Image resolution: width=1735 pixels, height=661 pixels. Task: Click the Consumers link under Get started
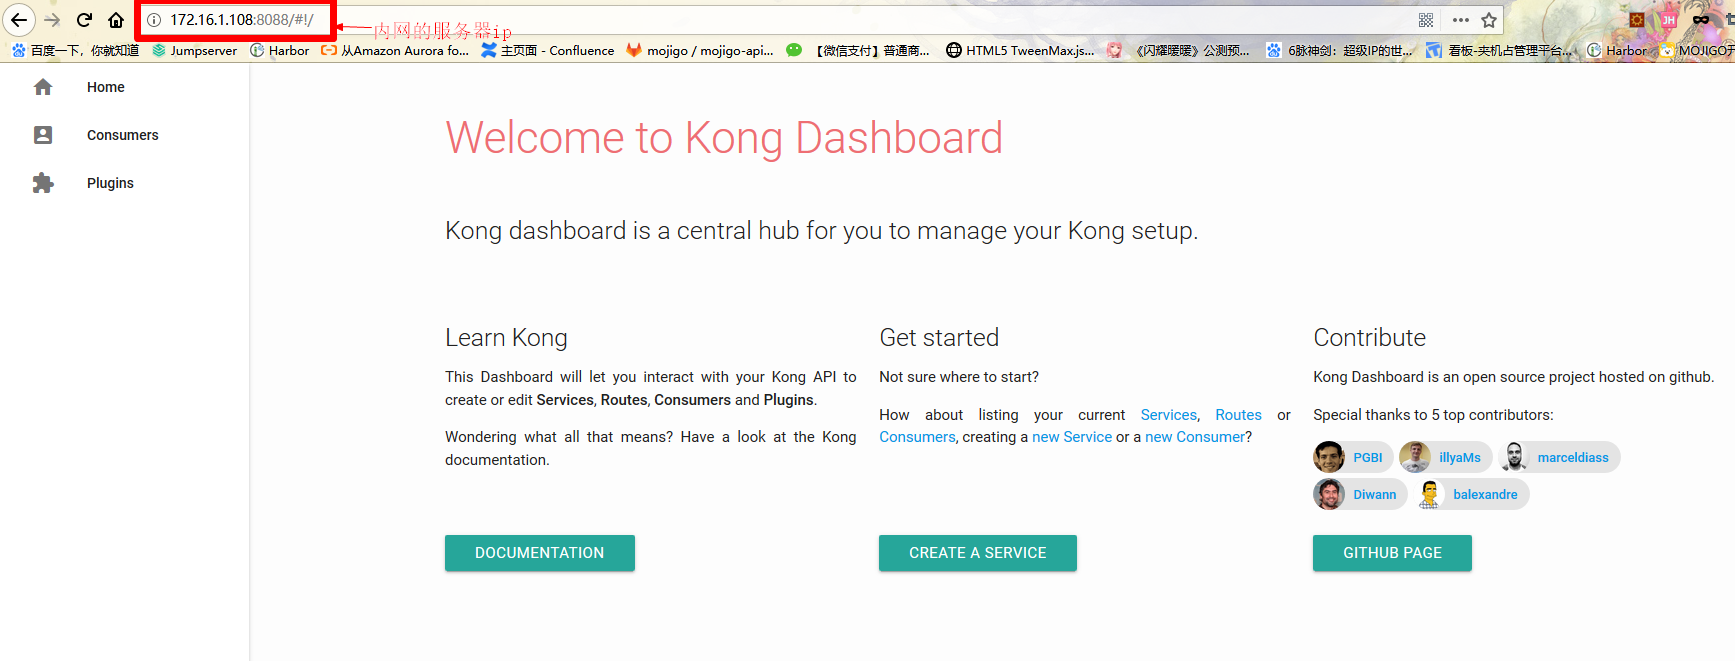pyautogui.click(x=917, y=437)
